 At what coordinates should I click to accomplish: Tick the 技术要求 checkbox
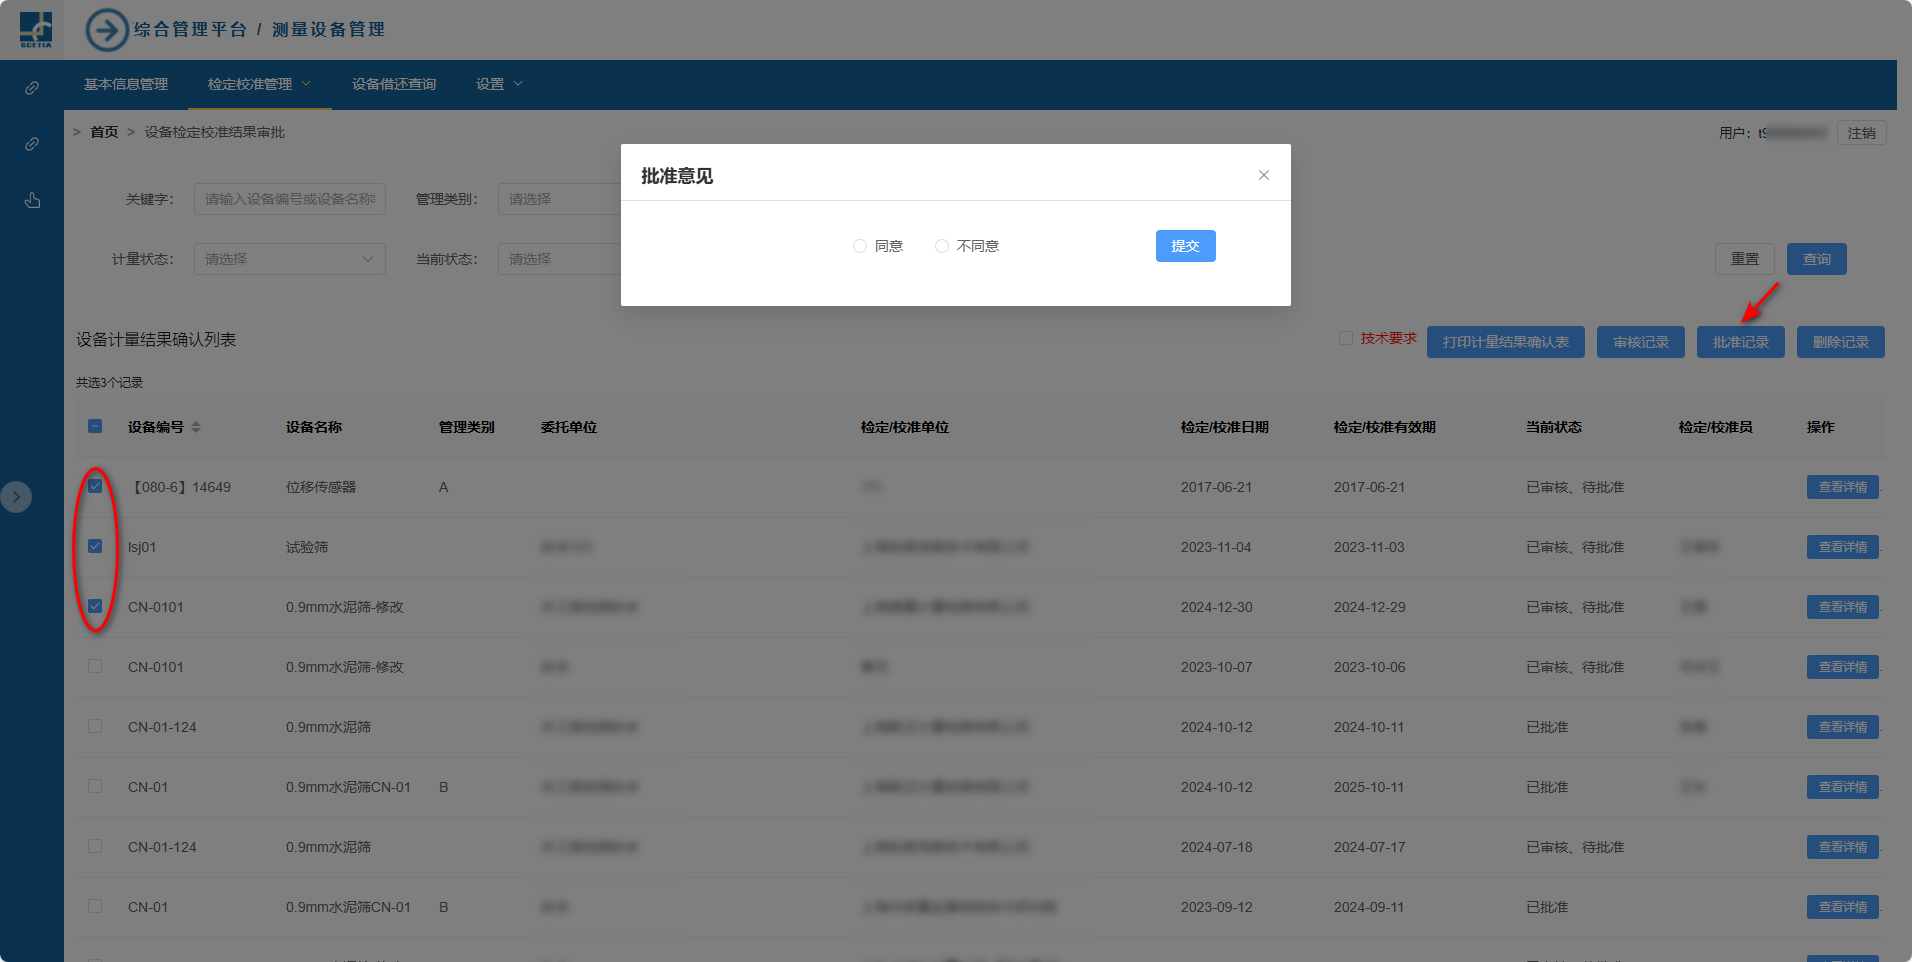(x=1346, y=338)
